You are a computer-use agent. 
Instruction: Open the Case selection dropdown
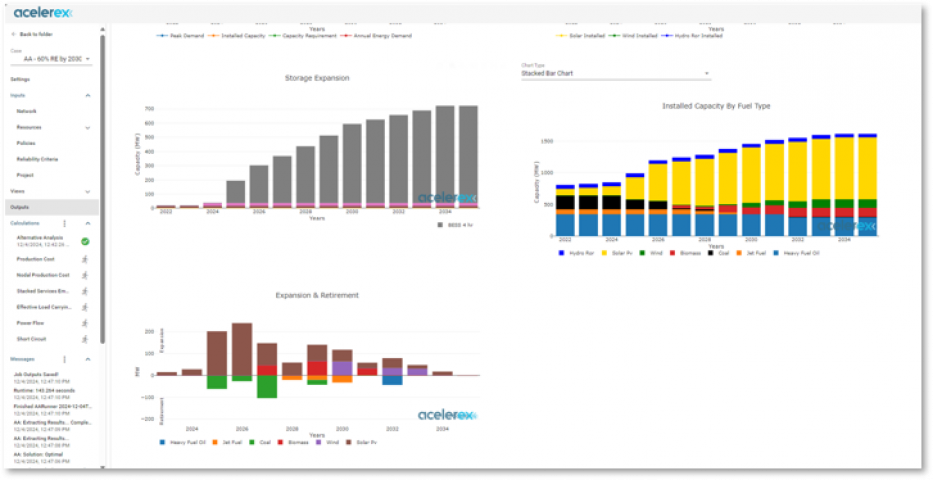point(51,59)
